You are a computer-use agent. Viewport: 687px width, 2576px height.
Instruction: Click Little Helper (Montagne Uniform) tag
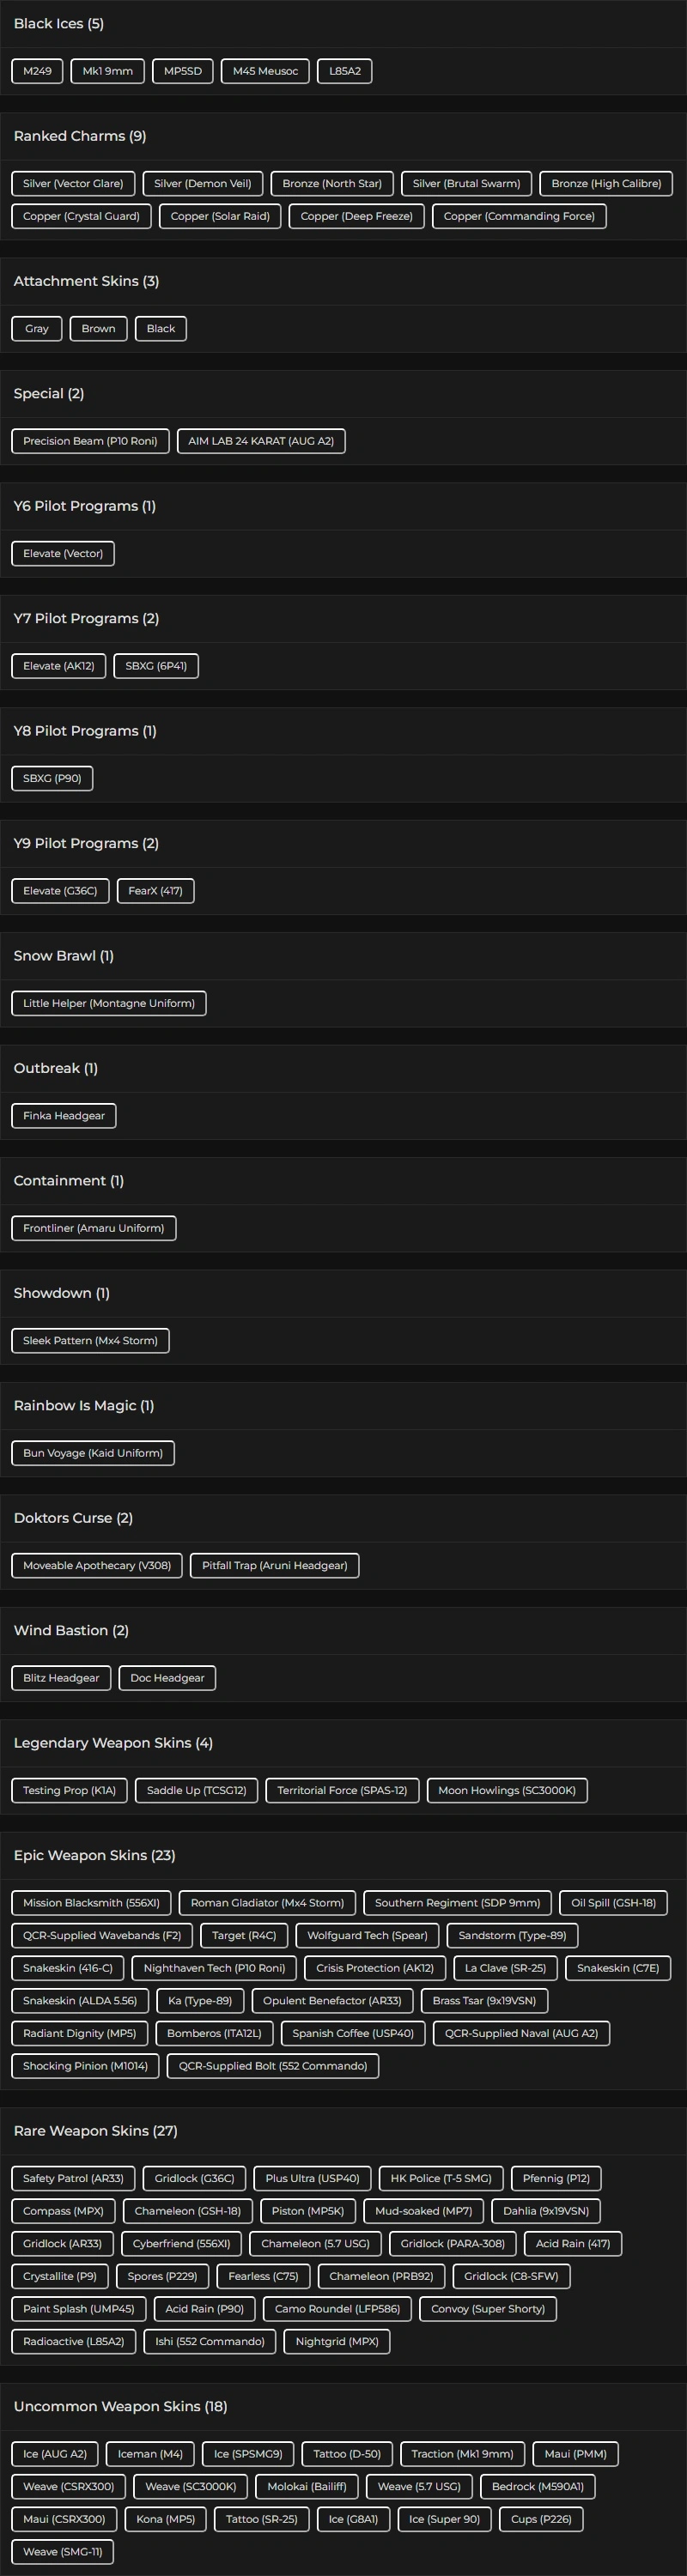tap(109, 1003)
